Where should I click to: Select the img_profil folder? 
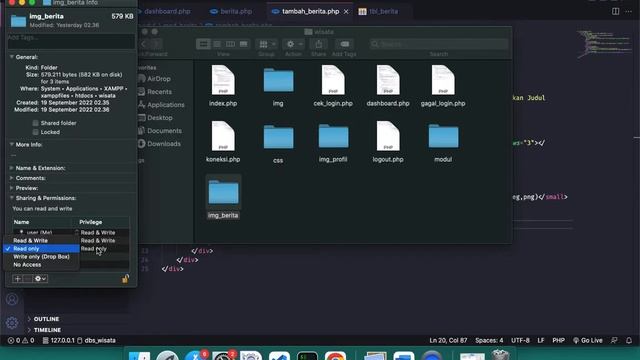pos(333,137)
